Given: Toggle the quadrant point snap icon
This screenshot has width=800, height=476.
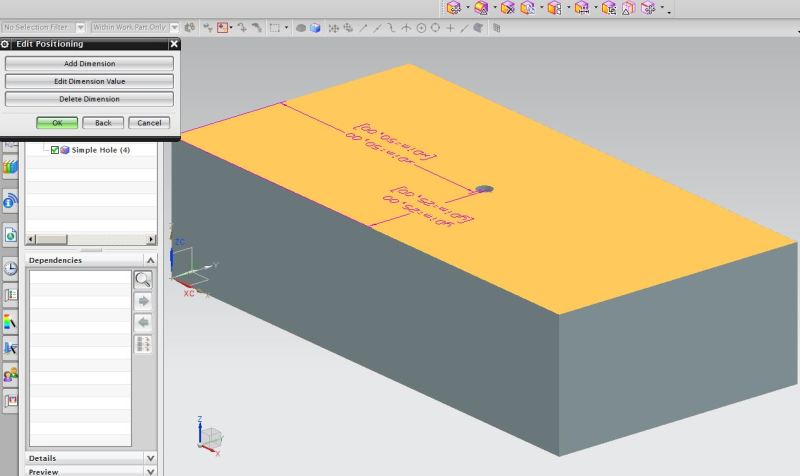Looking at the screenshot, I should coord(435,28).
